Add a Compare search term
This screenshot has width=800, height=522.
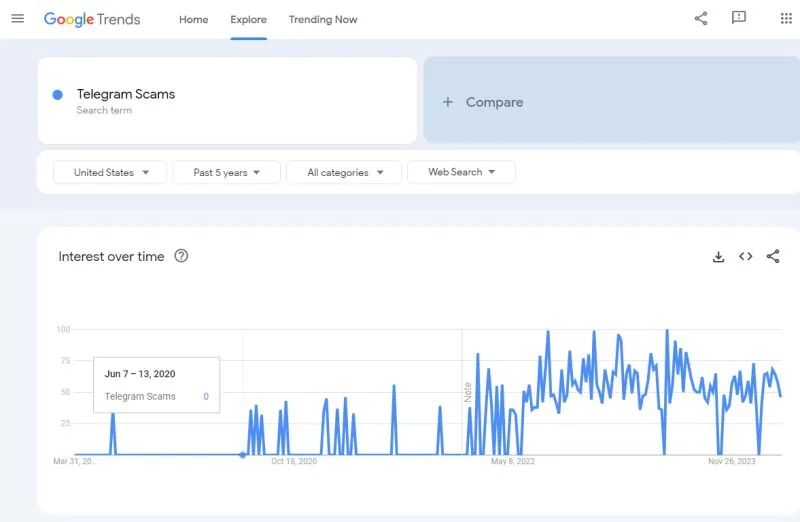[x=612, y=100]
